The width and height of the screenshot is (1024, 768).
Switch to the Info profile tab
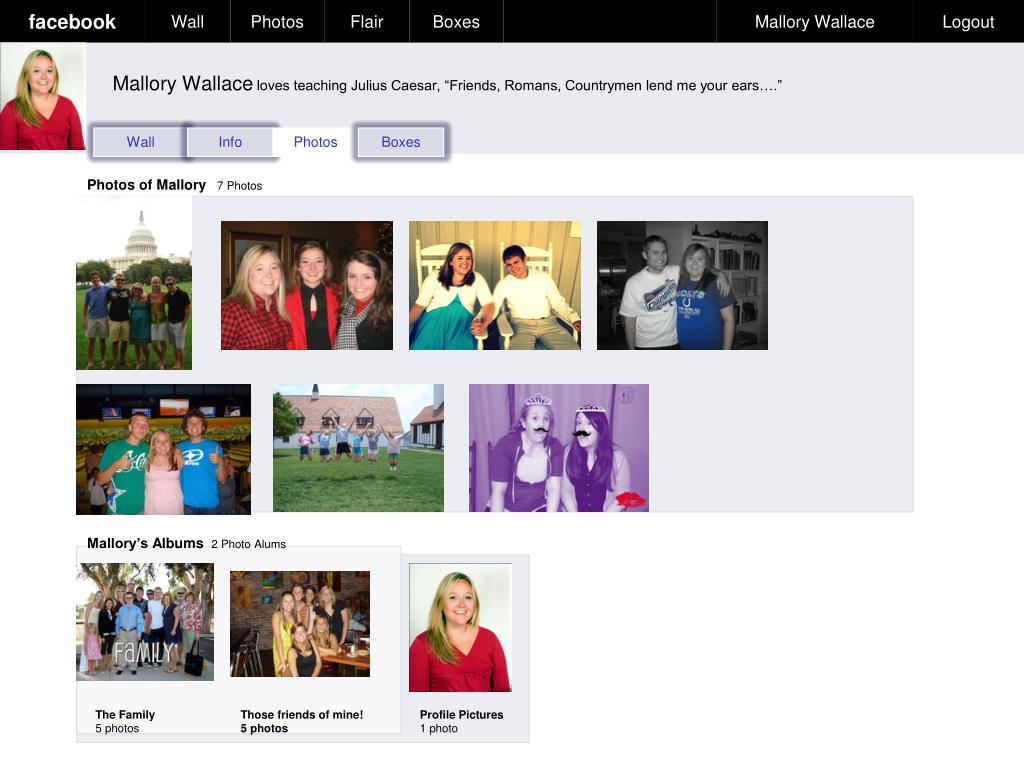[x=230, y=142]
